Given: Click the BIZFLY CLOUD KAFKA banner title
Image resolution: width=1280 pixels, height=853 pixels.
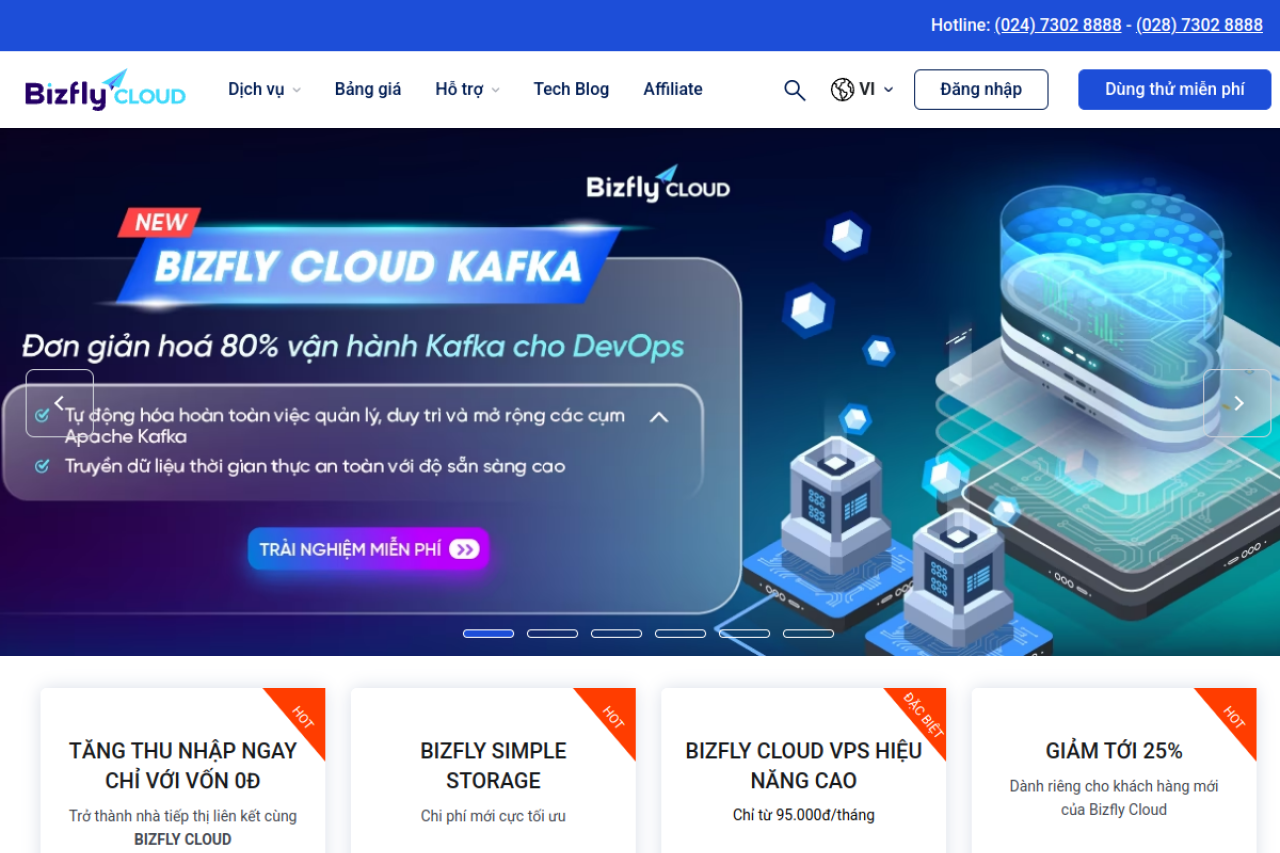Looking at the screenshot, I should tap(368, 267).
